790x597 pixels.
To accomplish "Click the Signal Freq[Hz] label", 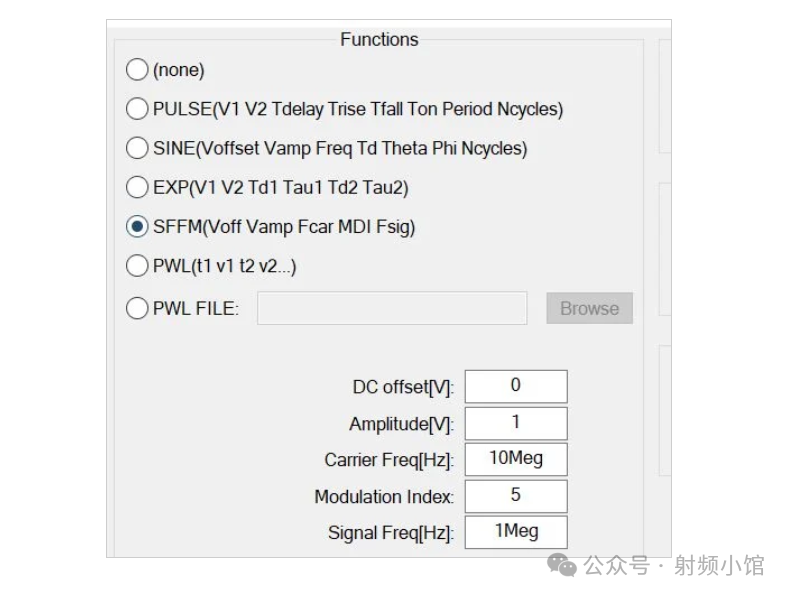I will pos(390,534).
